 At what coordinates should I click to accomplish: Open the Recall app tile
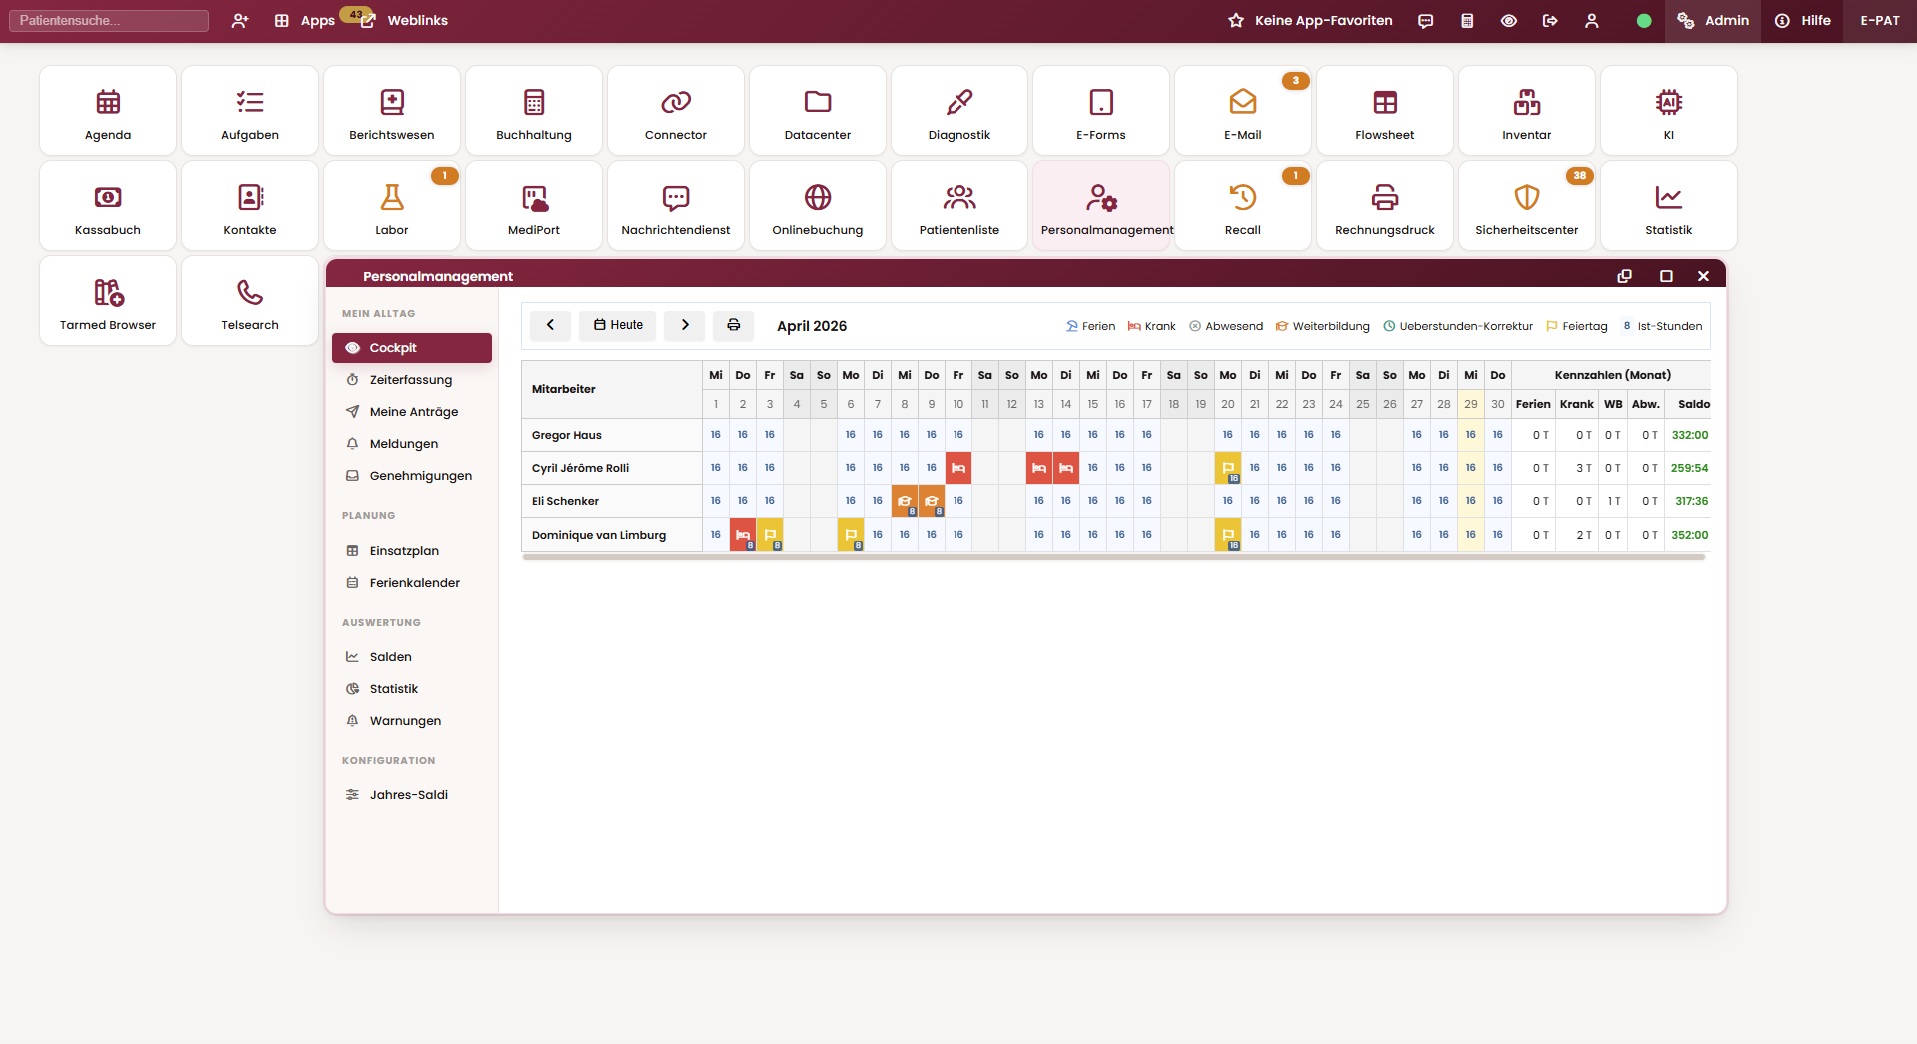click(1243, 206)
